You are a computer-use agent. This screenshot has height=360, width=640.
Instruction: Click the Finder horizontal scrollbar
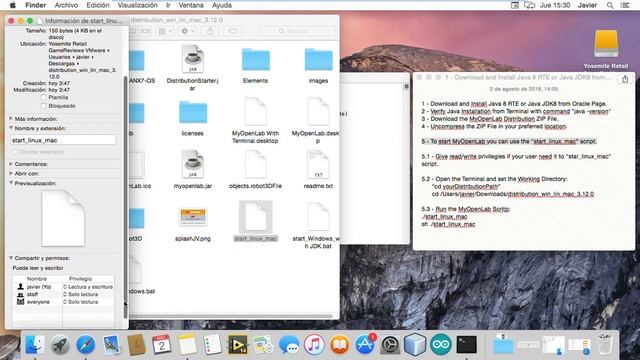(231, 316)
